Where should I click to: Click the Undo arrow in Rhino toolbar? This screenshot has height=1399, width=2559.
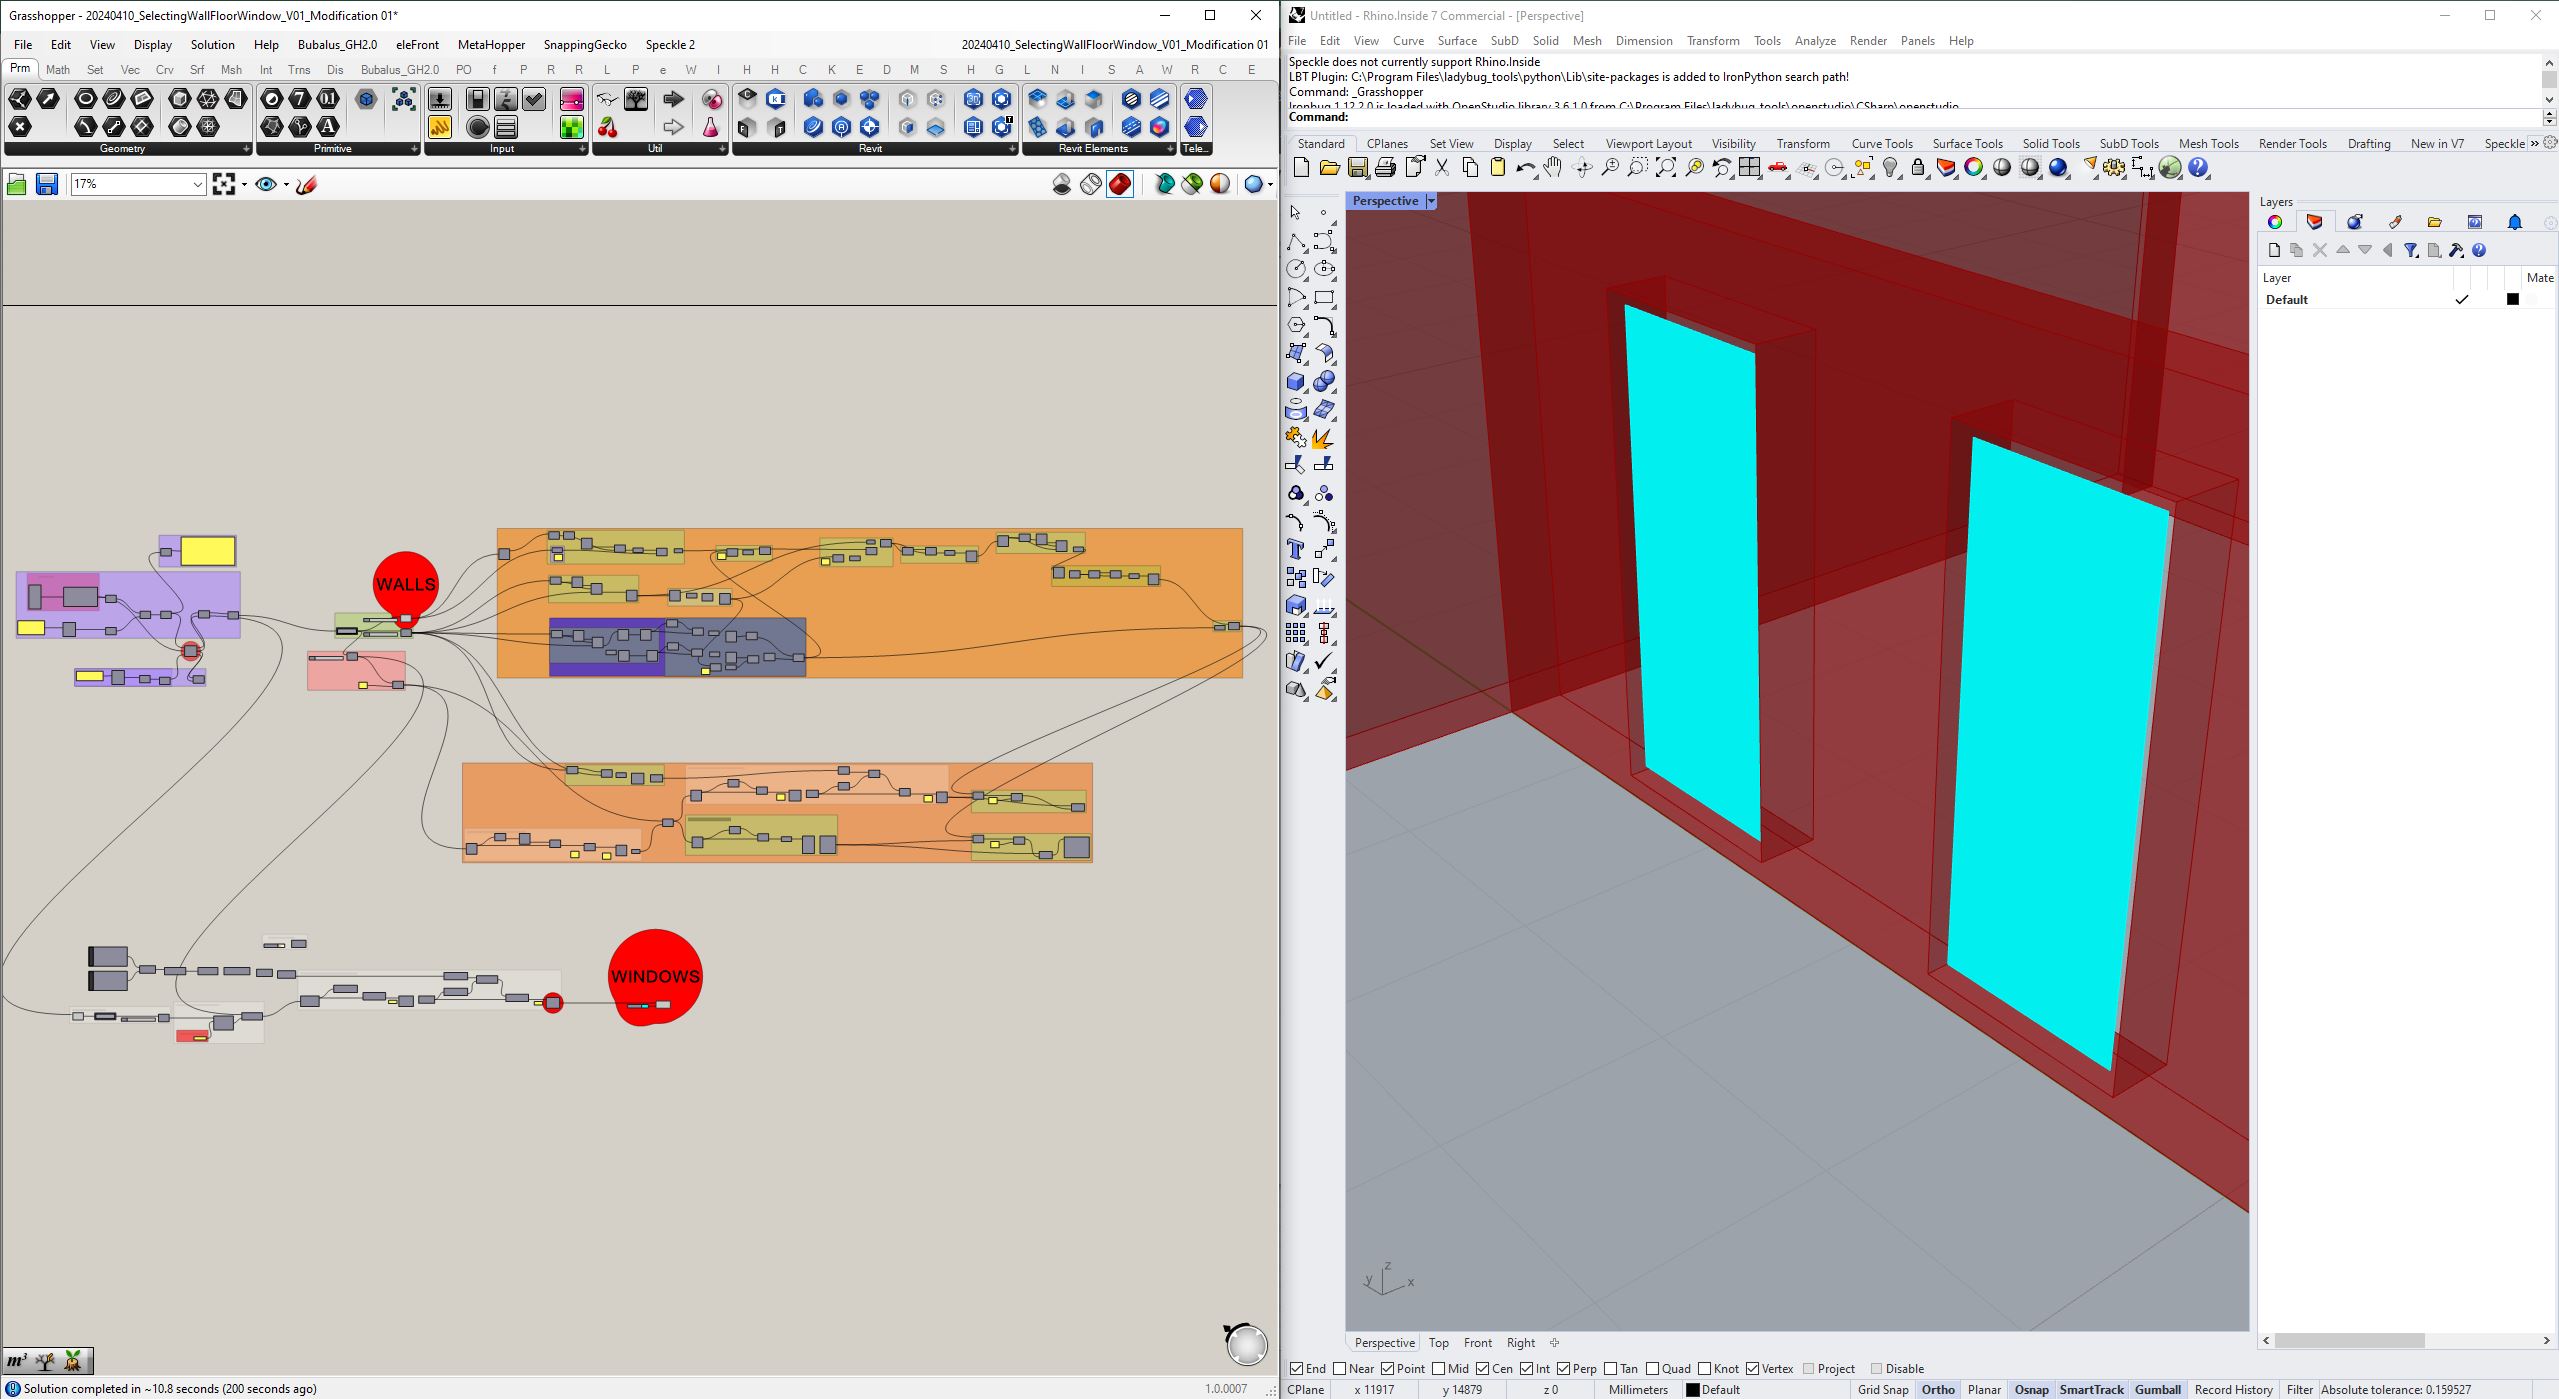pos(1525,168)
